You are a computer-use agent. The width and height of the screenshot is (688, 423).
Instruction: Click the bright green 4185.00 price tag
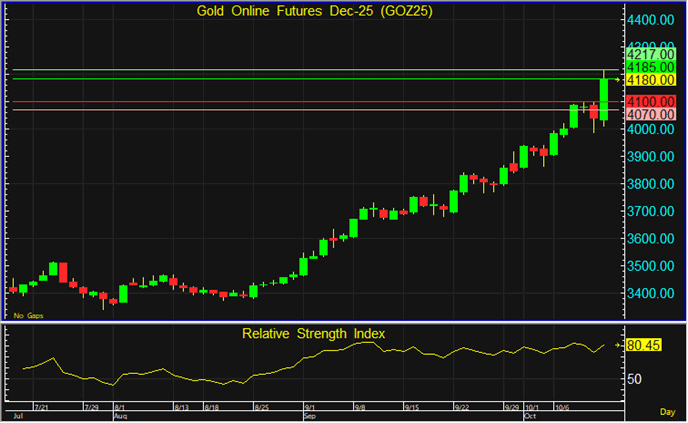coord(651,67)
